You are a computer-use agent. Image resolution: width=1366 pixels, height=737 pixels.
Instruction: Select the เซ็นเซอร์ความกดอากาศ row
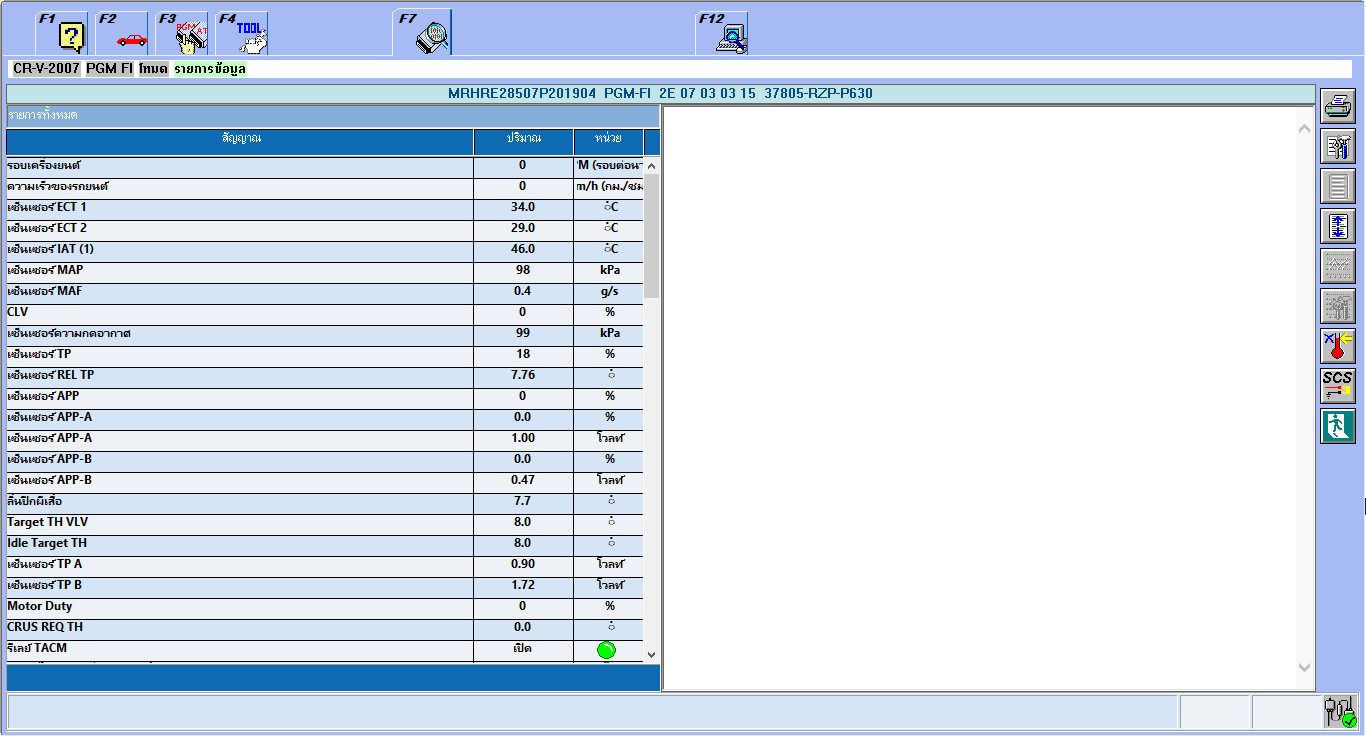pos(326,334)
